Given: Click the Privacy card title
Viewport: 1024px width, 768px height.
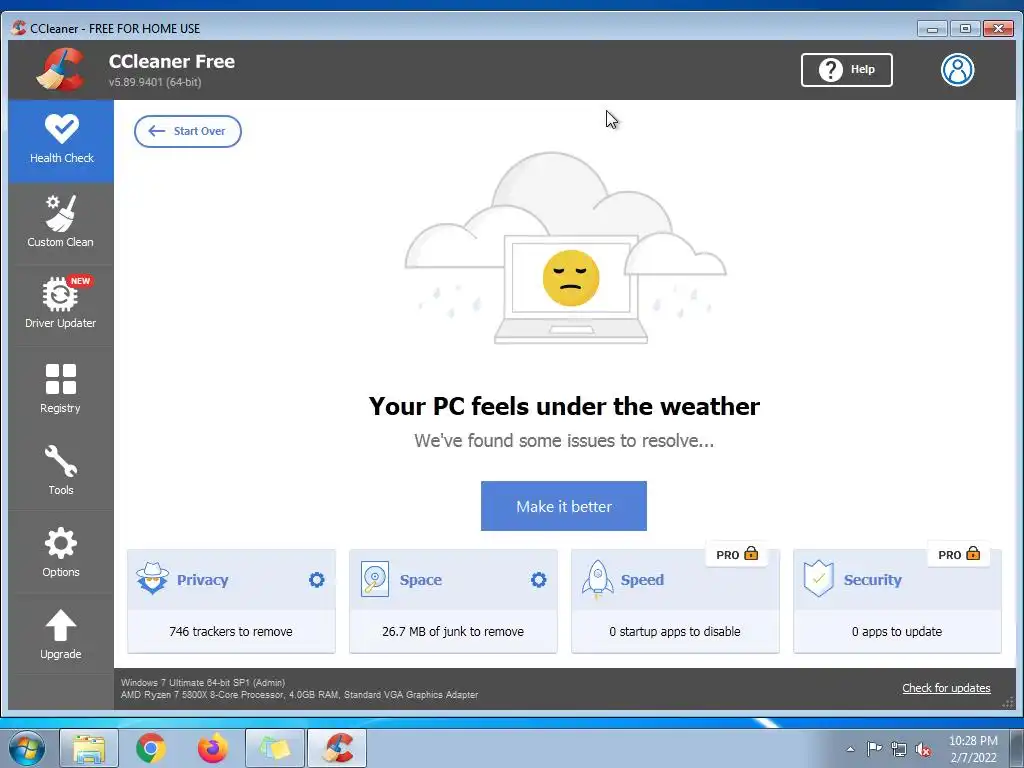Looking at the screenshot, I should [202, 580].
